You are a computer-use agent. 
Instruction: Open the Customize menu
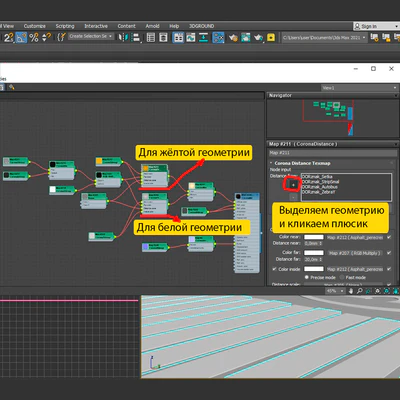34,26
